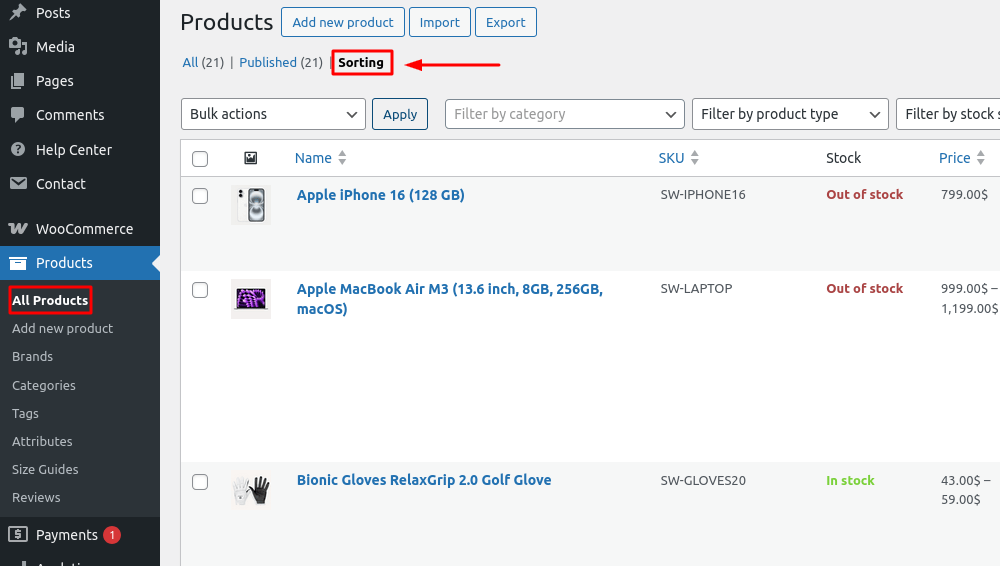Open Contact in the sidebar menu

coord(61,184)
